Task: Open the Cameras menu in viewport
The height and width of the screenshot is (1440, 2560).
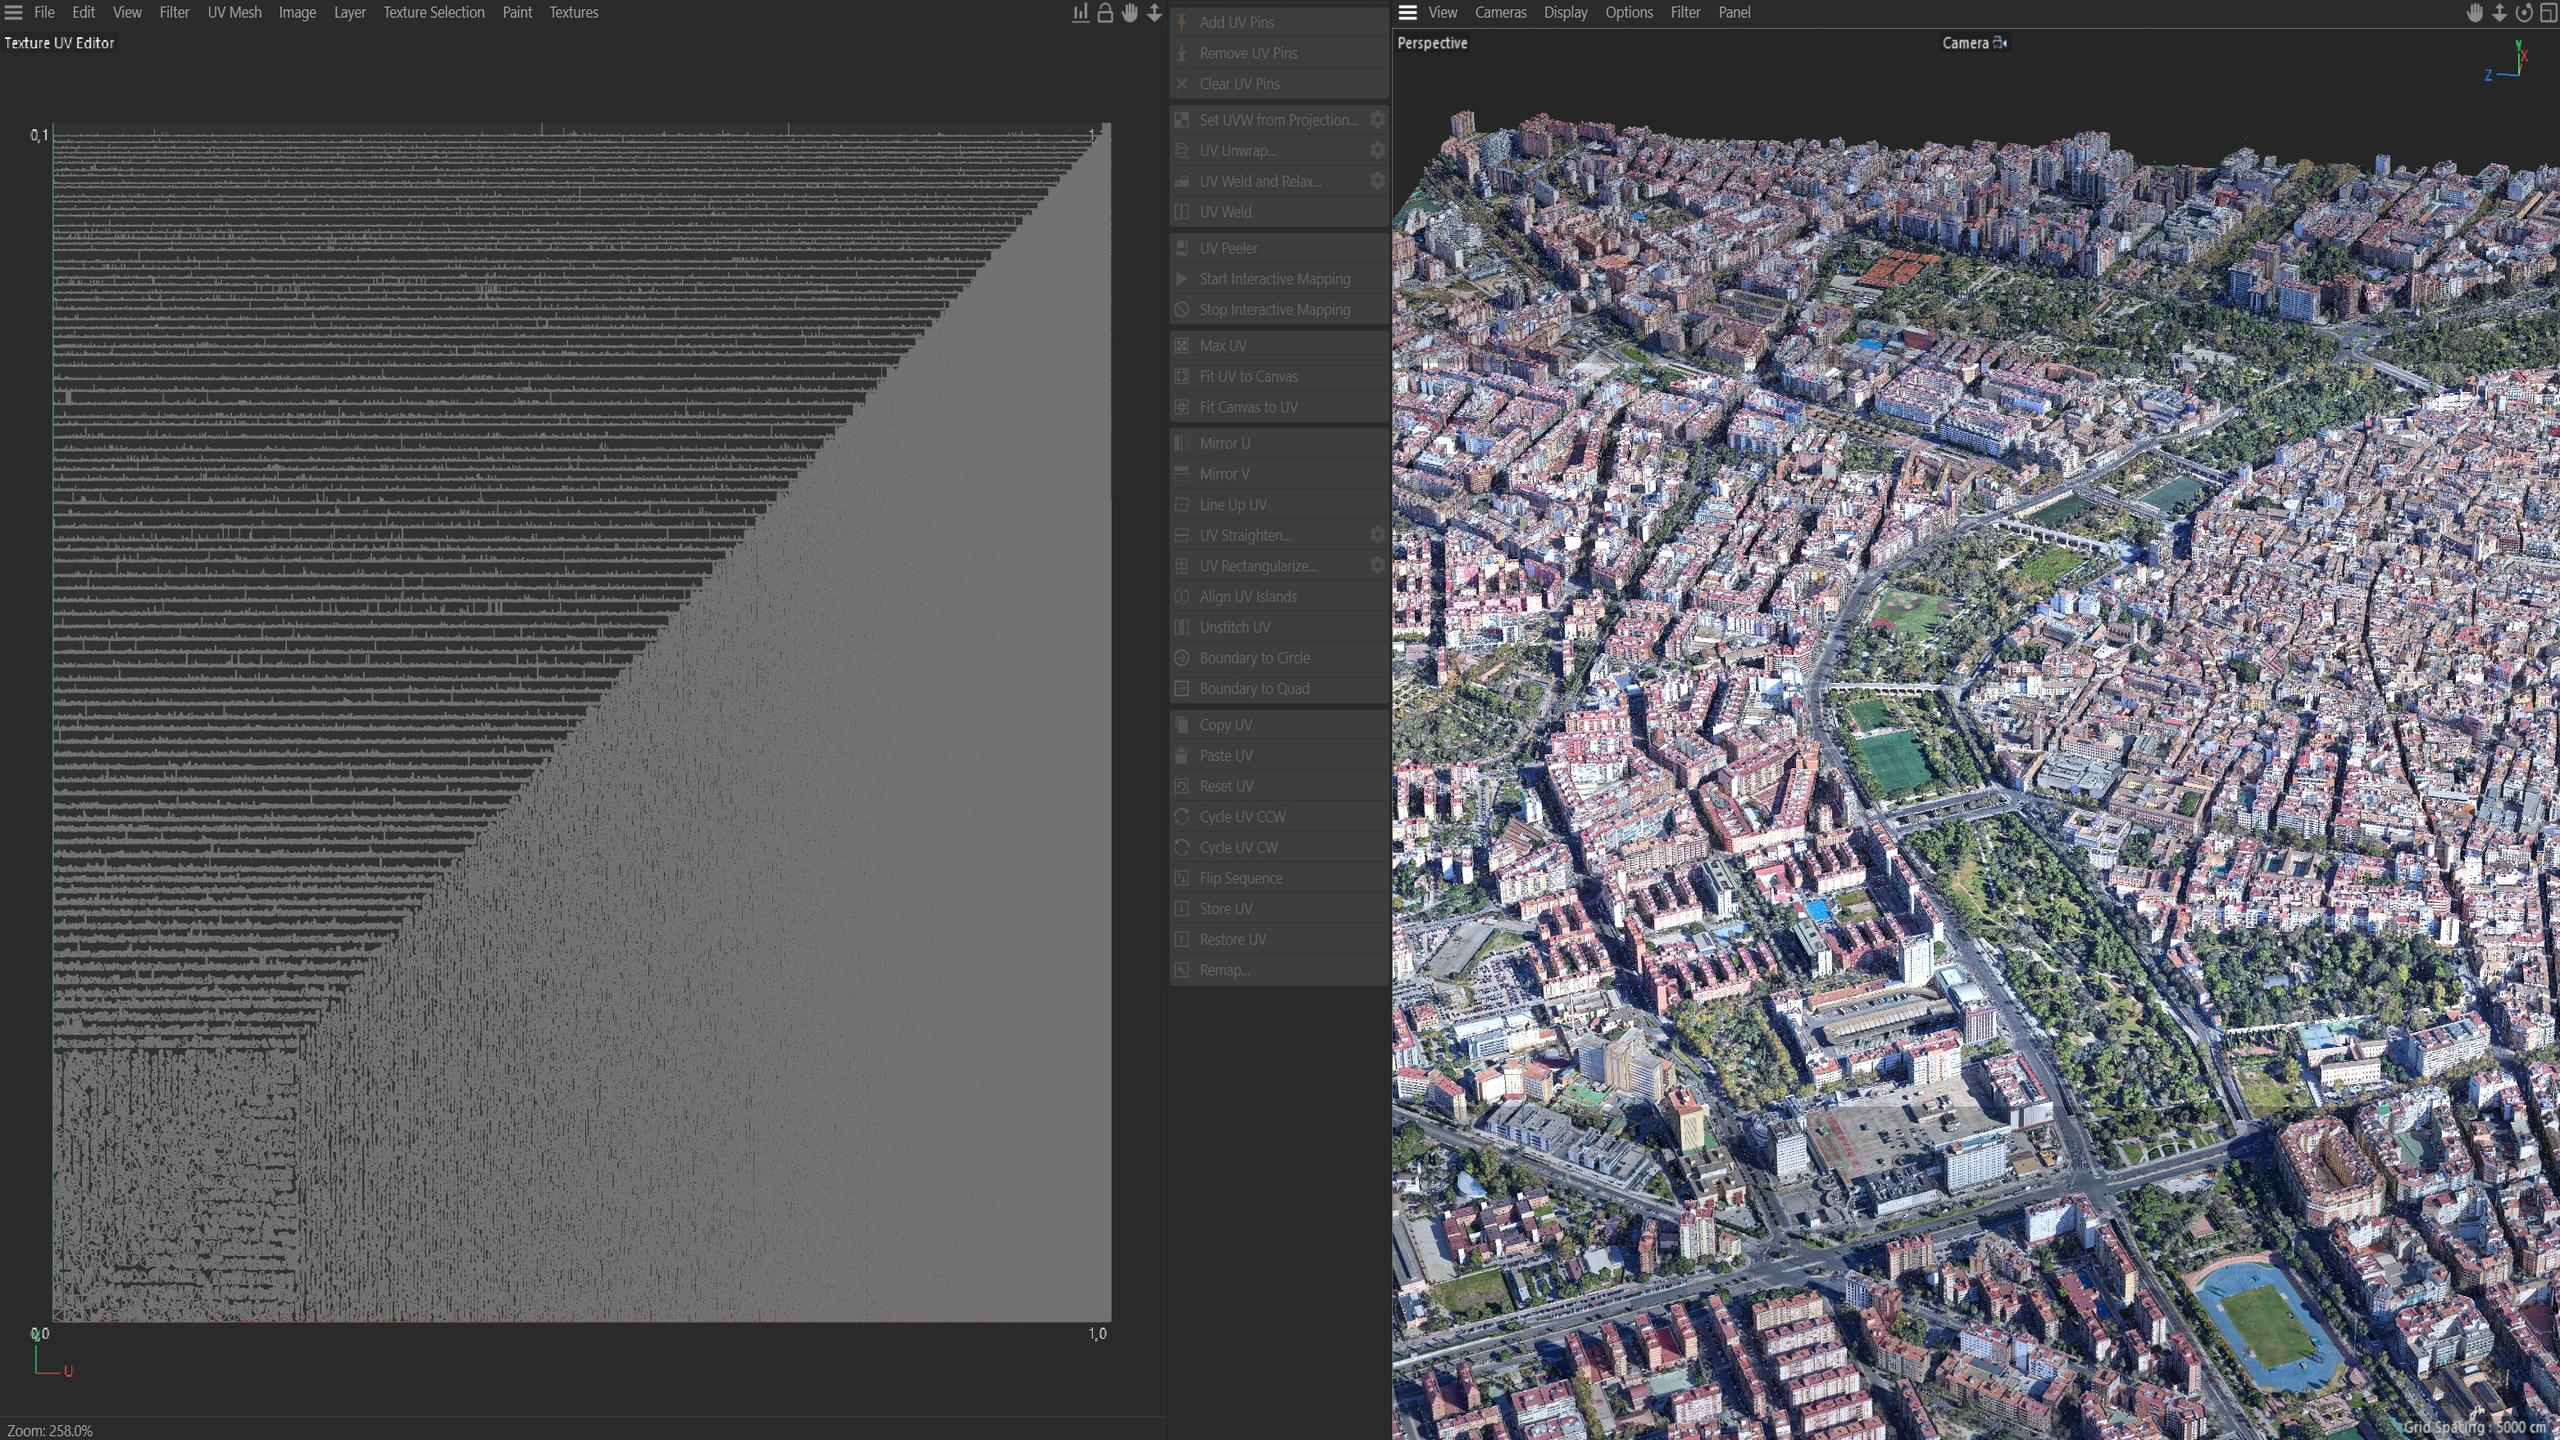Action: 1500,12
